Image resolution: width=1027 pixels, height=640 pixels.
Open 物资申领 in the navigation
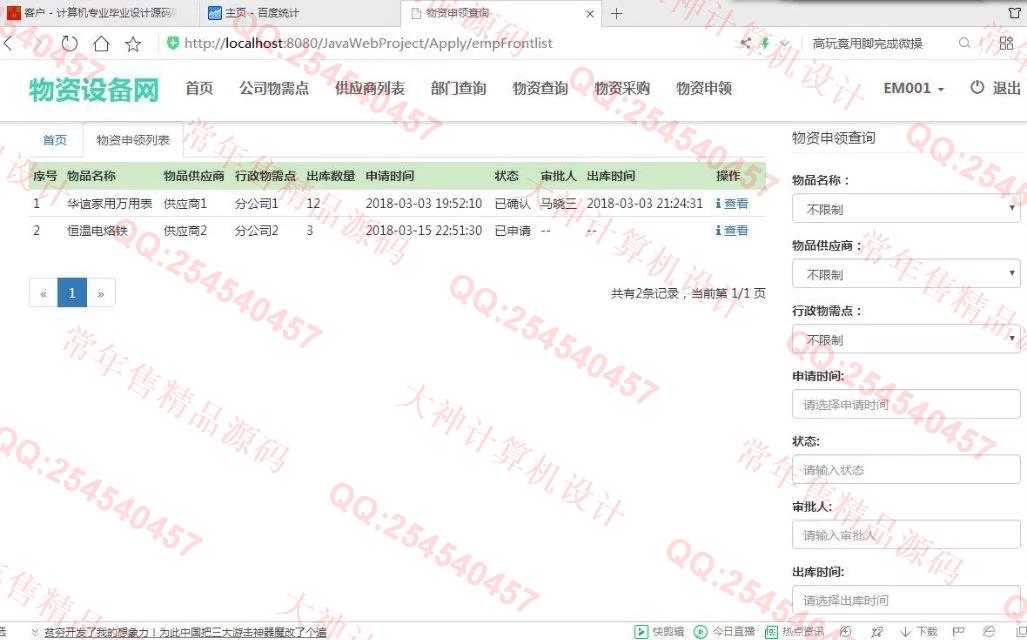[703, 88]
